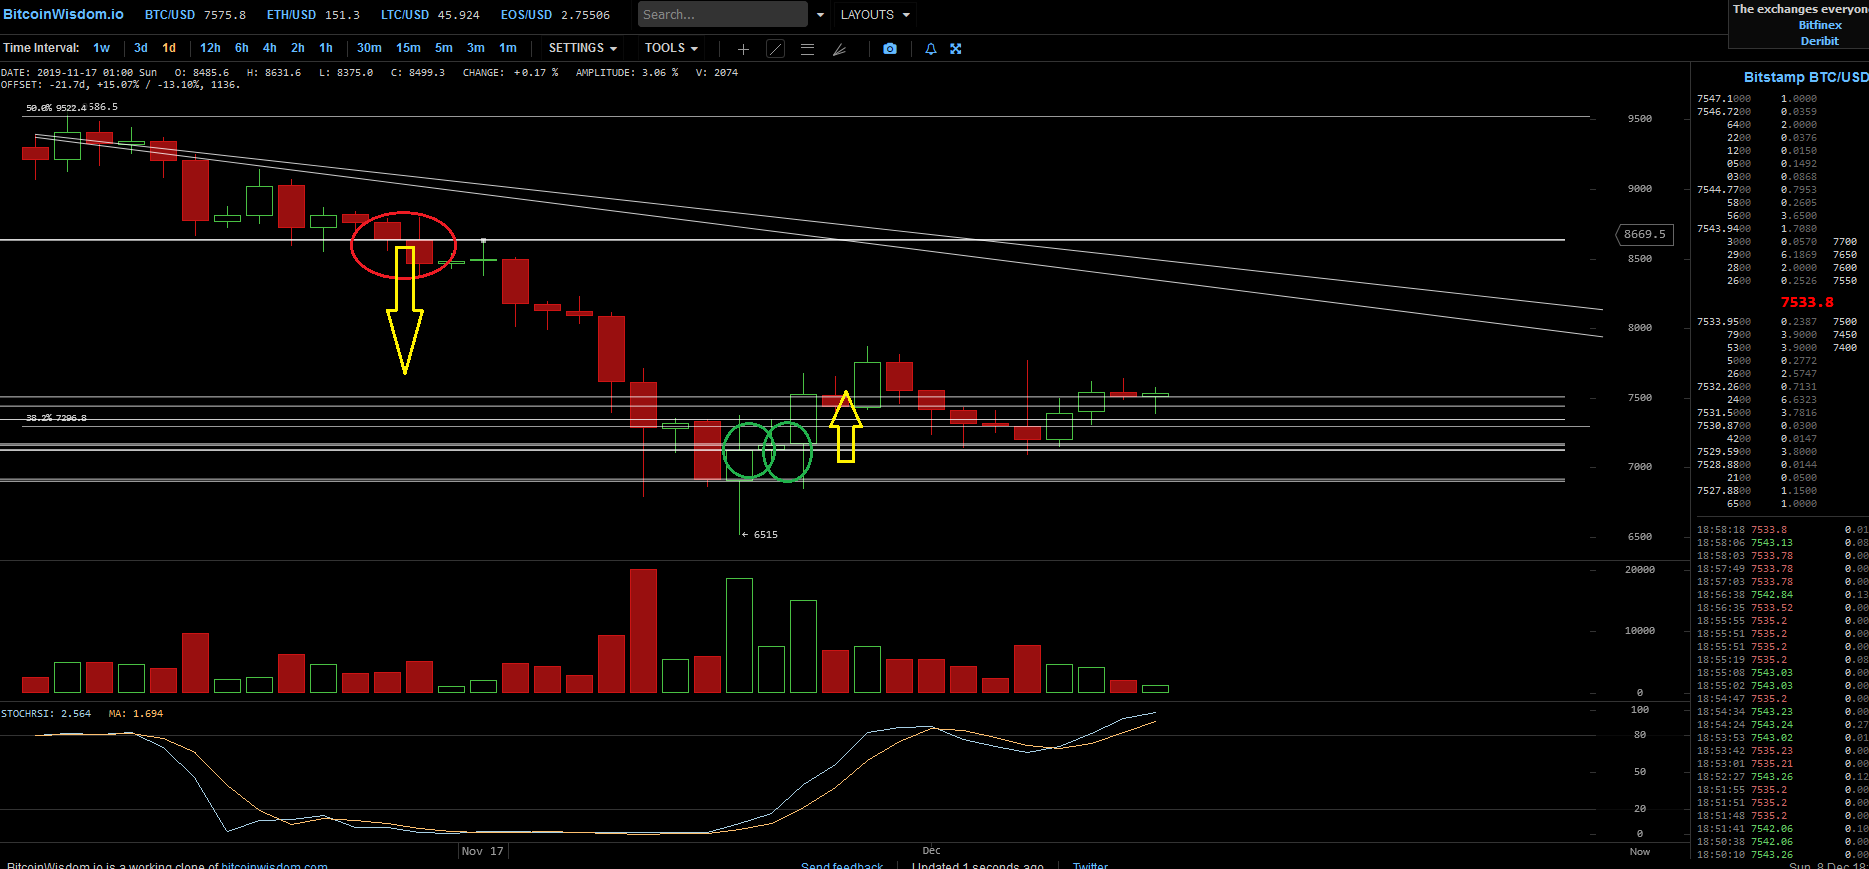Click bid price row 7527.8800

(1757, 491)
